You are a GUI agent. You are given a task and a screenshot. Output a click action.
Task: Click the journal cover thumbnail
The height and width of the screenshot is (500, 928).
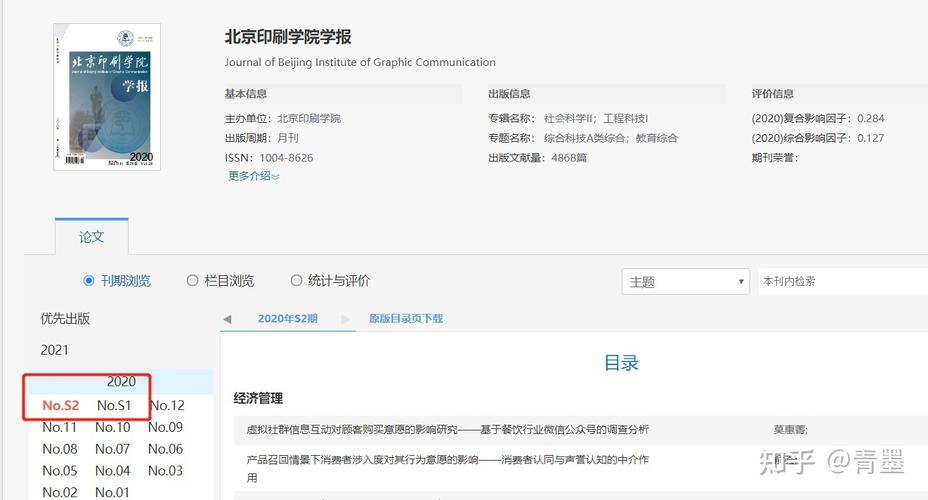107,97
